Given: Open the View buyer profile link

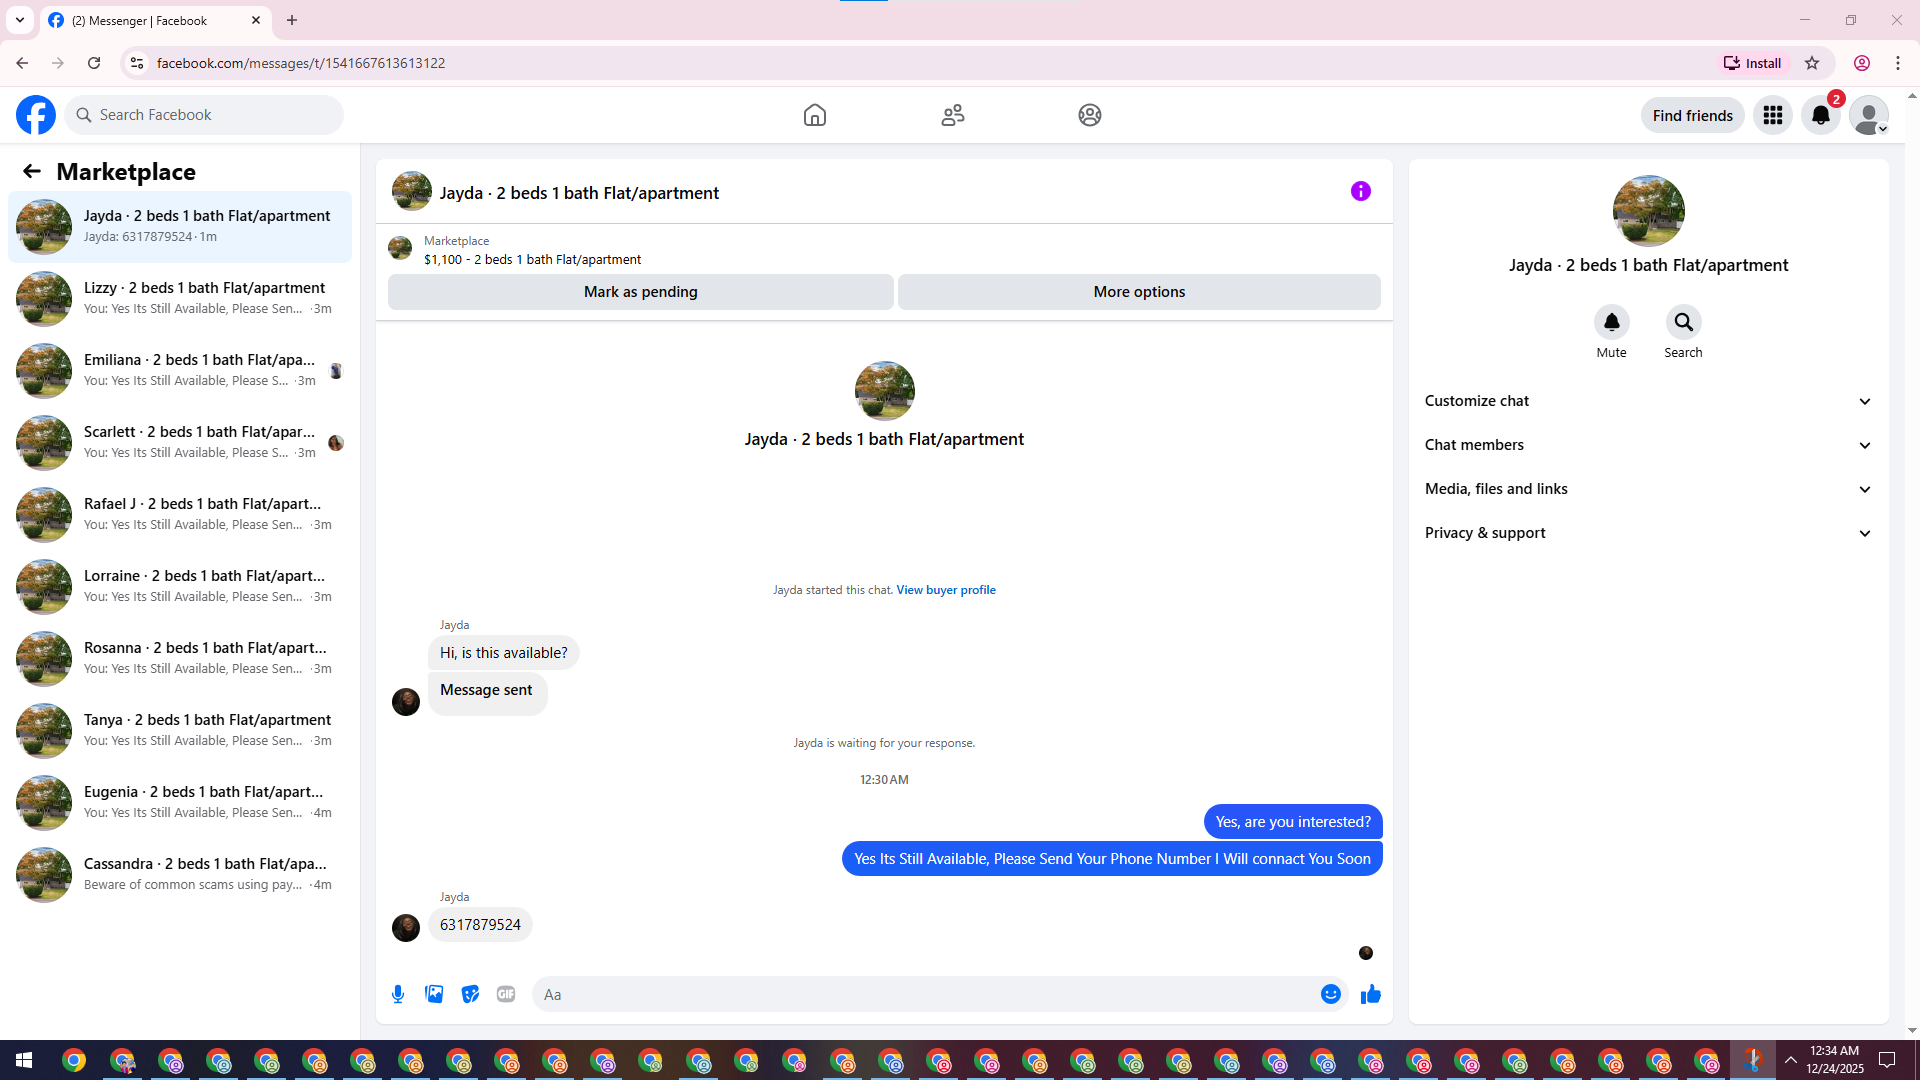Looking at the screenshot, I should click(945, 590).
